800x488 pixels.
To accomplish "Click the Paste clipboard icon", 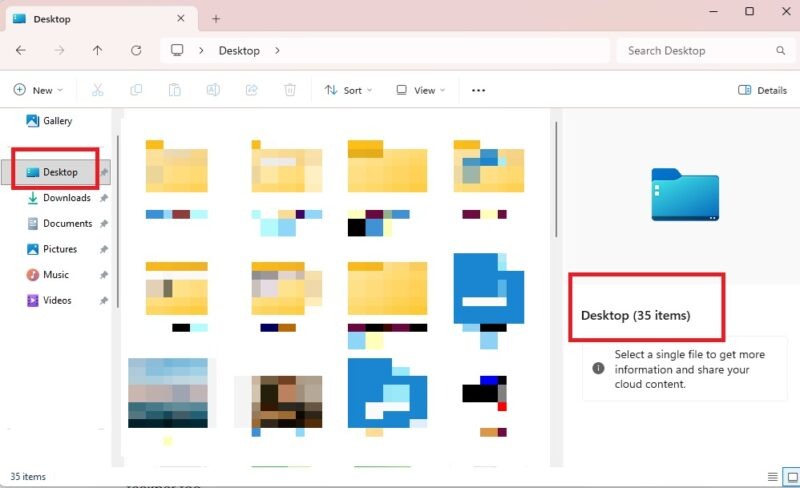I will pyautogui.click(x=174, y=90).
